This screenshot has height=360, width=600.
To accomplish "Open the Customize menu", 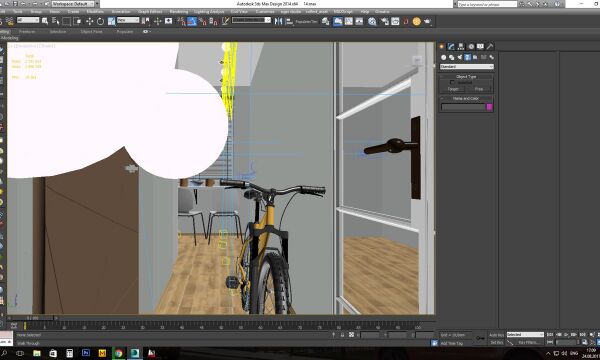I will pos(265,12).
